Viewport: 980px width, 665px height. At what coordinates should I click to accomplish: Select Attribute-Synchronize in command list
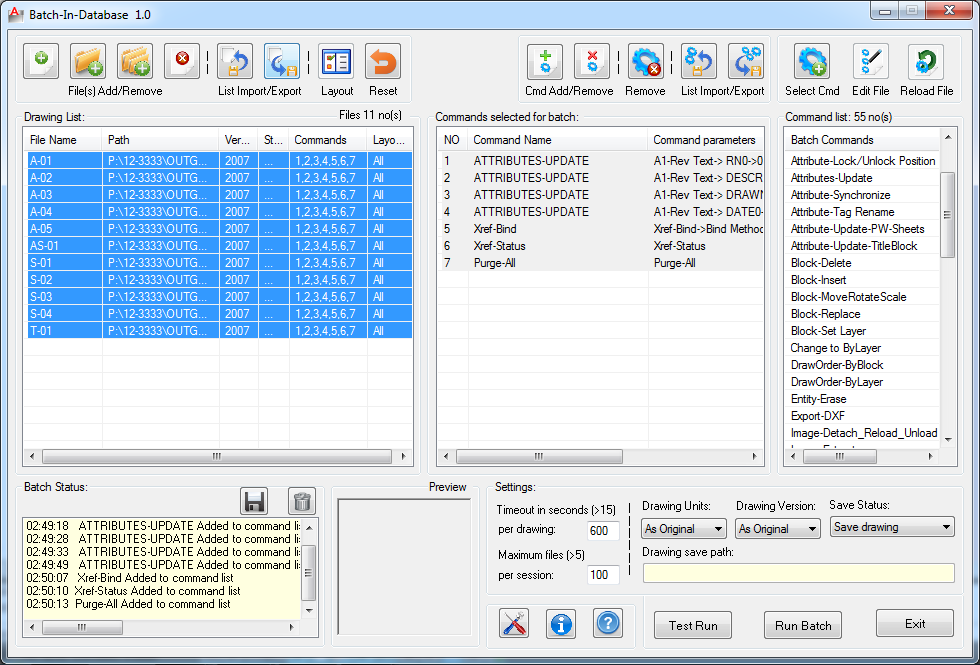coord(862,195)
